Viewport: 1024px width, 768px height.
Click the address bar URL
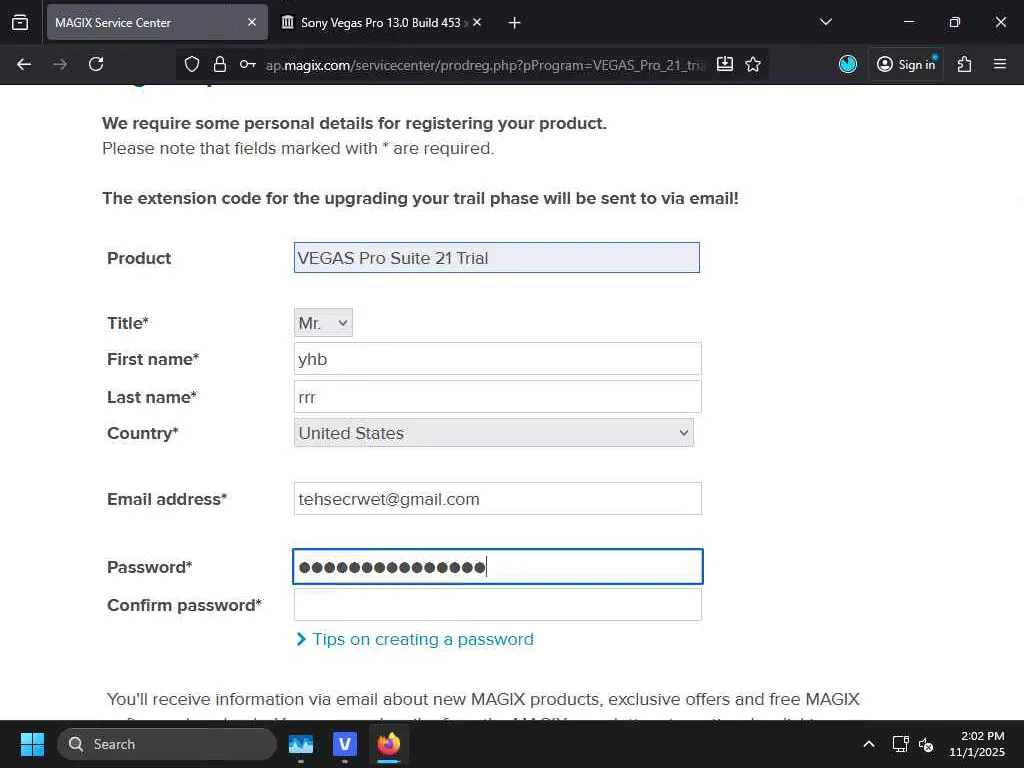(485, 65)
